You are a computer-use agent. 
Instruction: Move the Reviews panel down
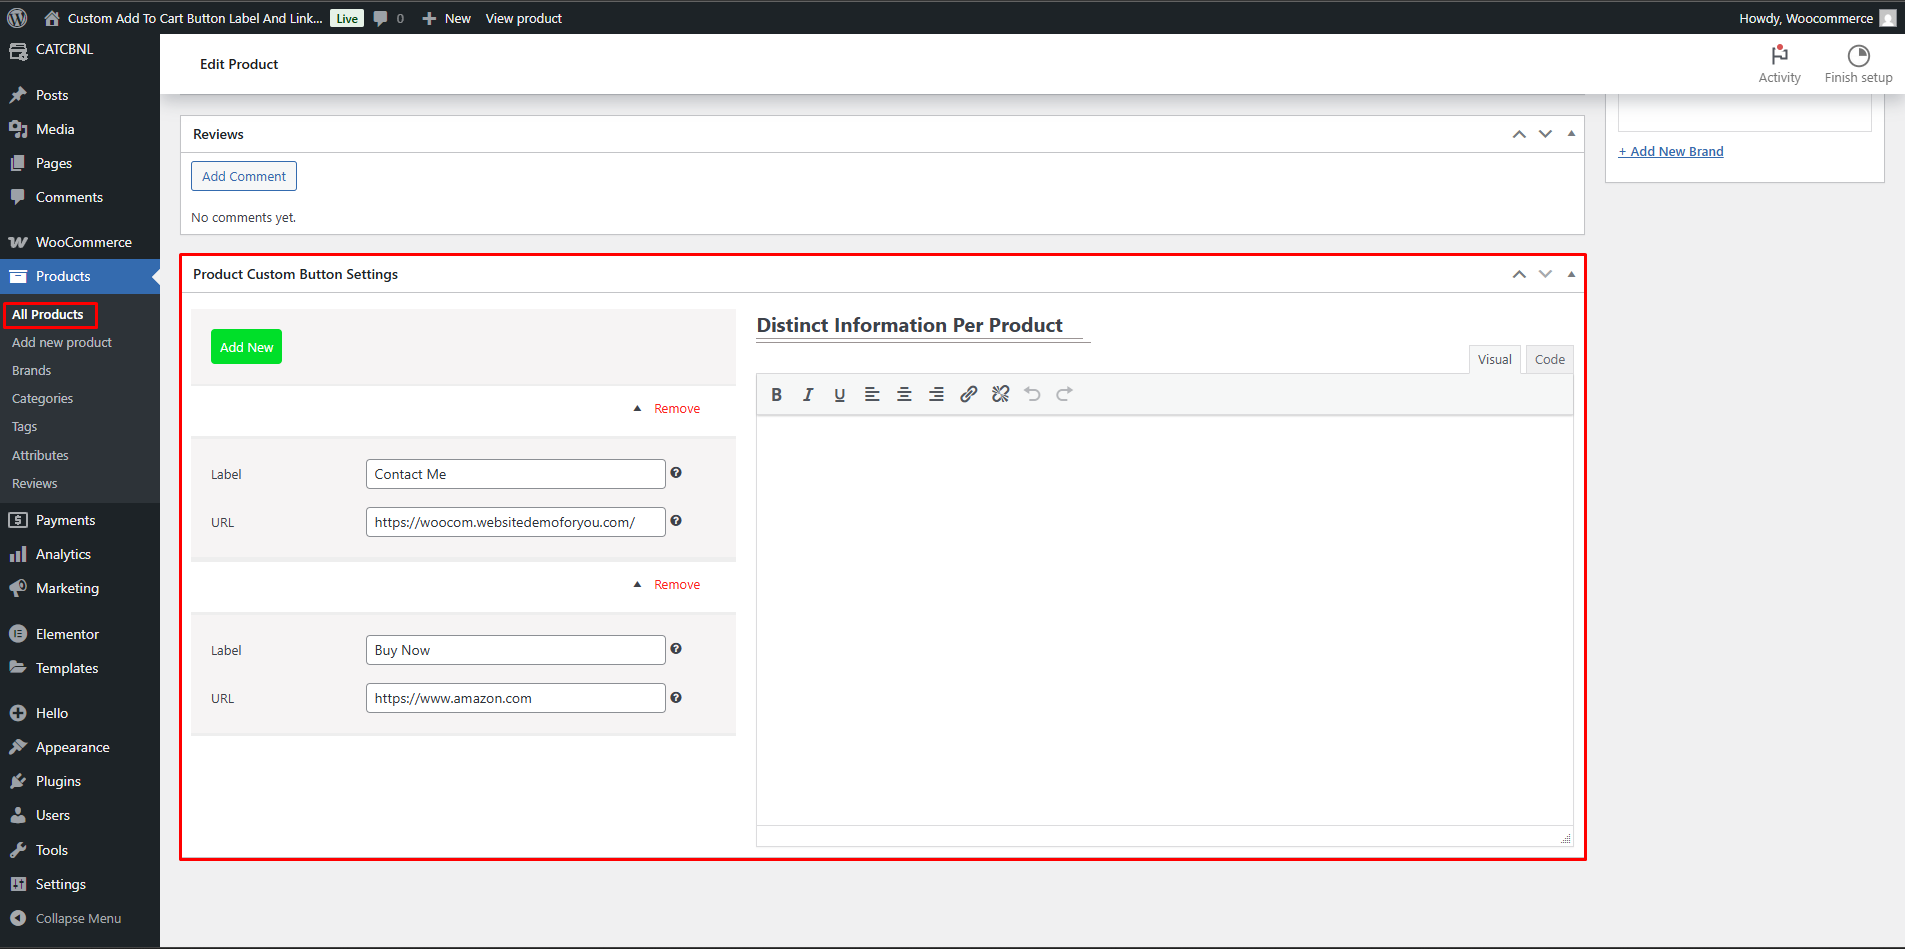pos(1545,134)
